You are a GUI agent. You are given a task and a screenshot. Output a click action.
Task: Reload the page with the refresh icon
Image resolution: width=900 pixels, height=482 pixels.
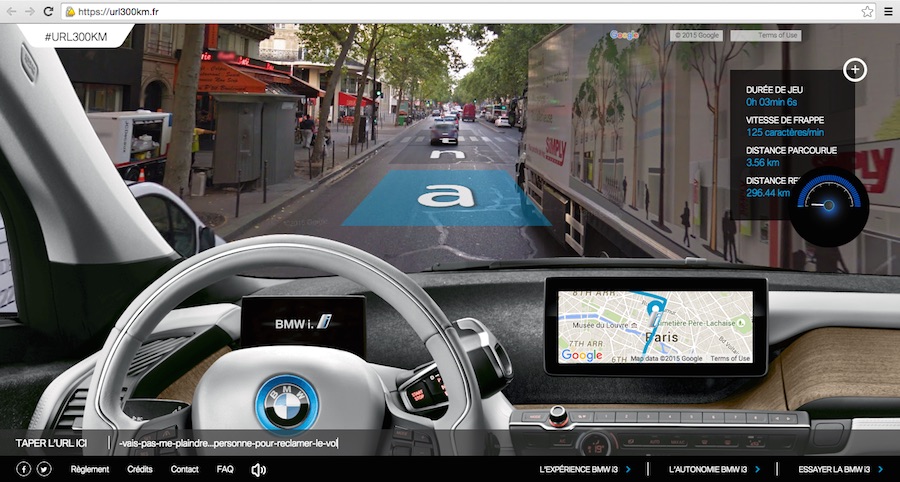tap(49, 11)
